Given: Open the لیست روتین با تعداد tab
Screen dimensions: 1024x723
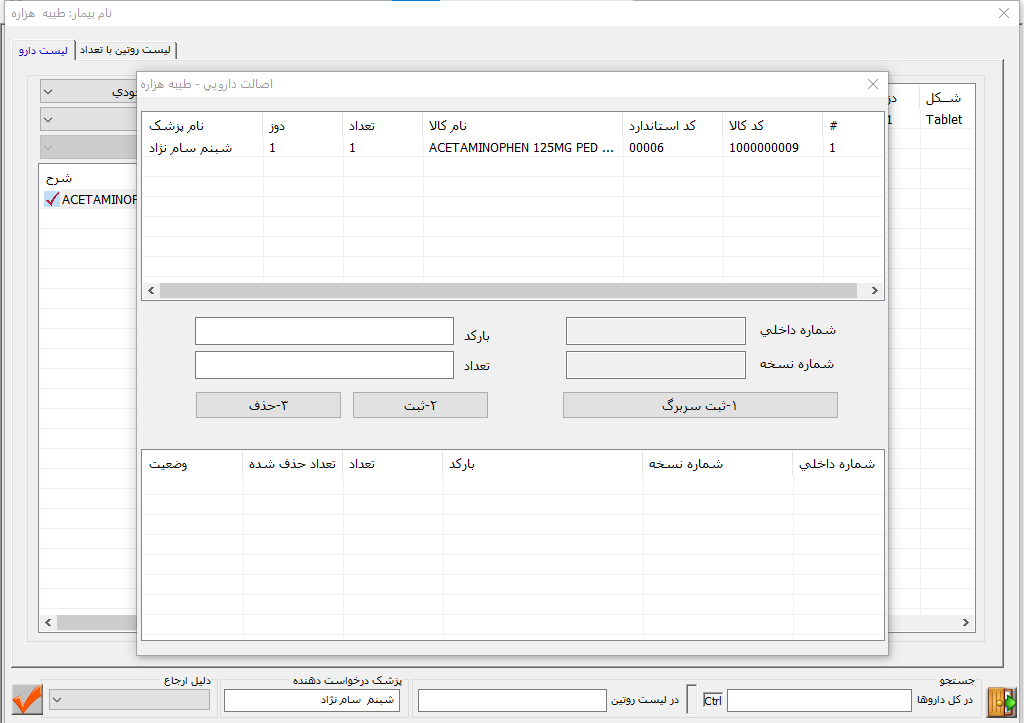Looking at the screenshot, I should [x=126, y=49].
